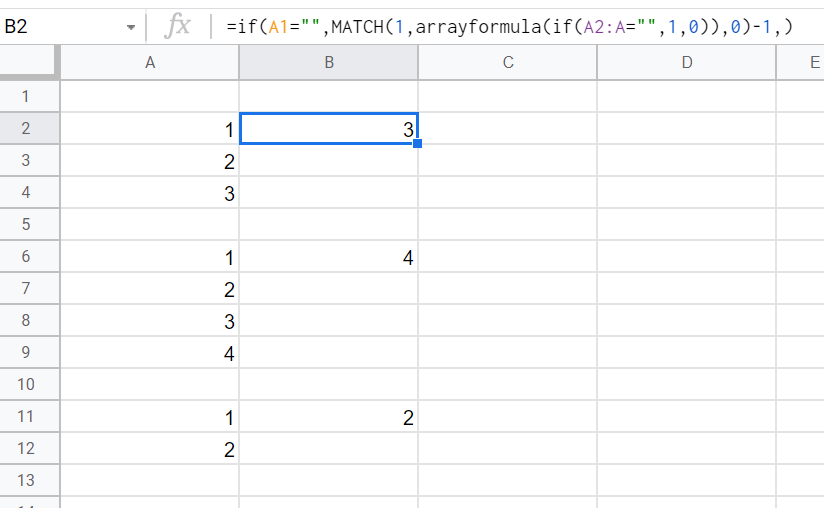This screenshot has width=824, height=508.
Task: Select column E header
Action: [x=800, y=63]
